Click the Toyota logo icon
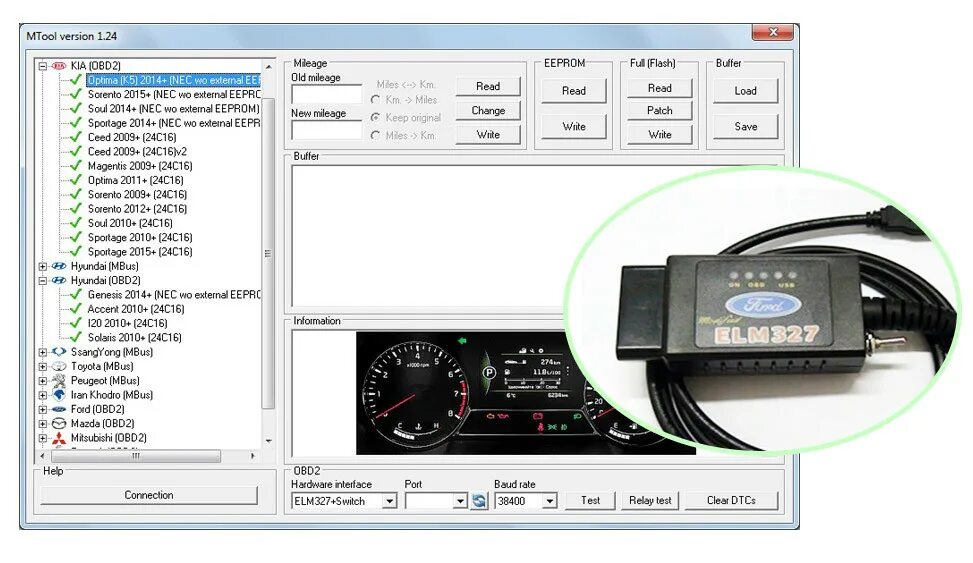 pyautogui.click(x=58, y=366)
